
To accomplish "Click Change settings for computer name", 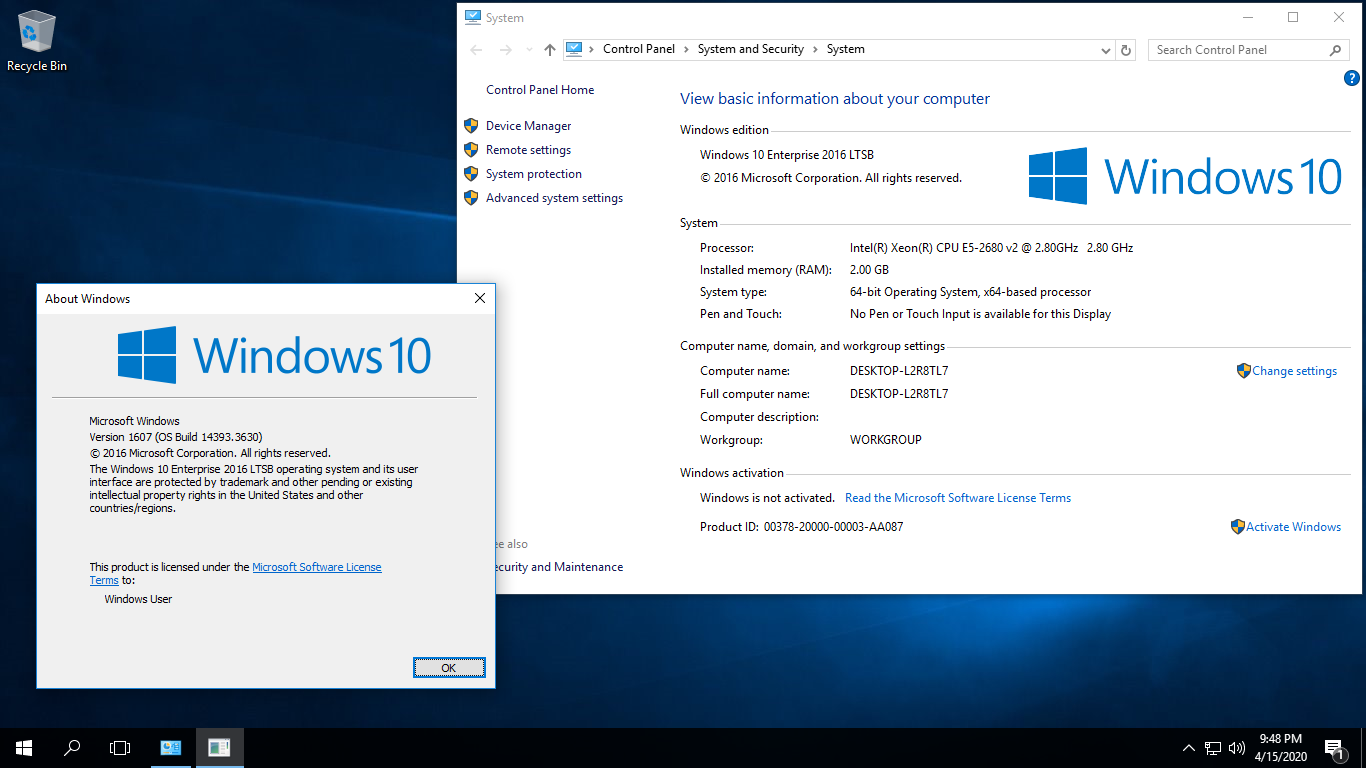I will (x=1294, y=371).
